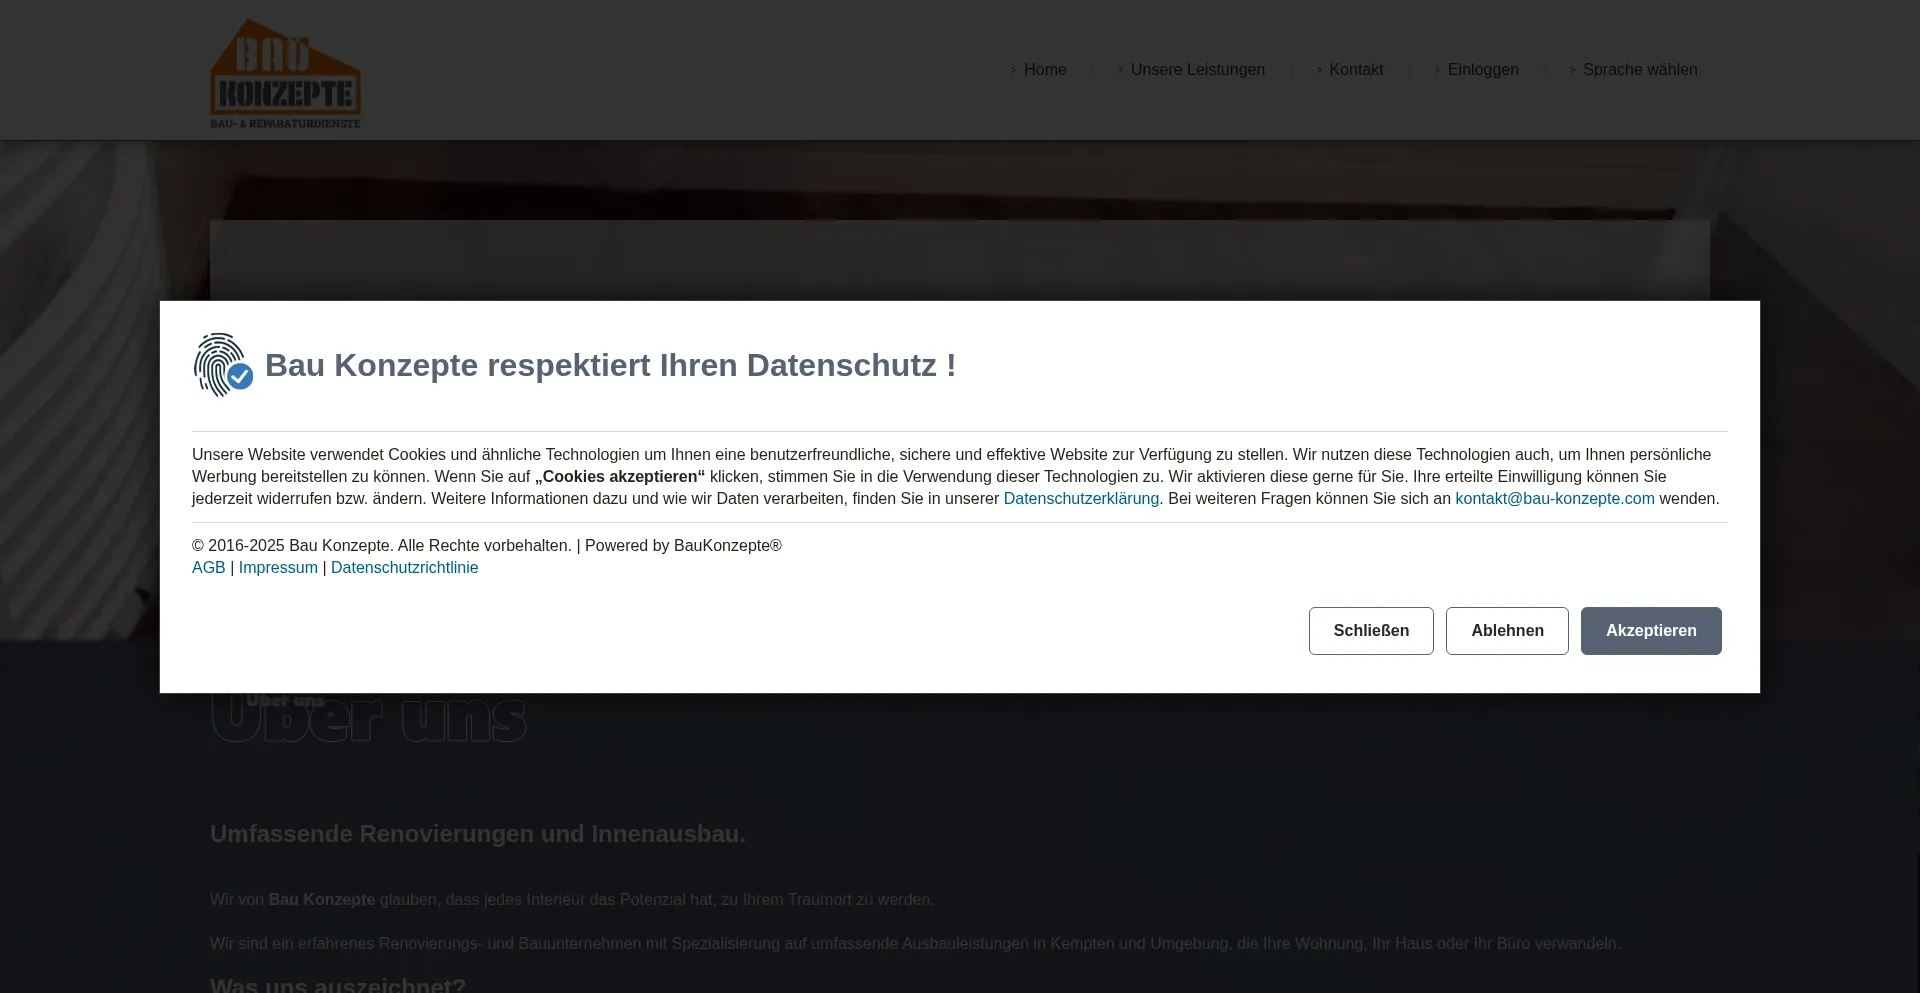Accept cookies with the Akzeptieren button
This screenshot has height=993, width=1920.
pos(1650,631)
